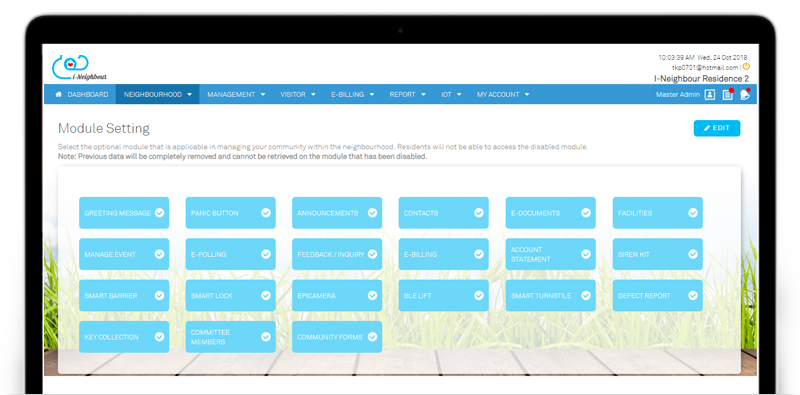The height and width of the screenshot is (395, 800).
Task: Expand the Neighbourhood dropdown menu
Action: pos(158,94)
